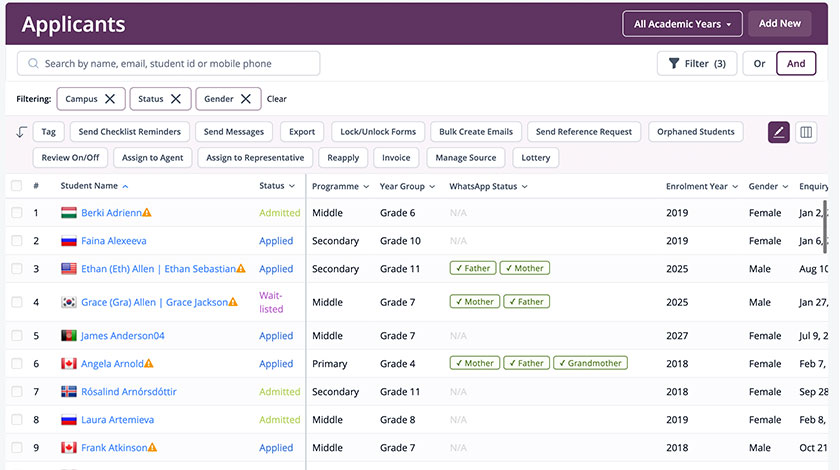
Task: Tick the checkbox for Grace Allen
Action: pos(17,302)
